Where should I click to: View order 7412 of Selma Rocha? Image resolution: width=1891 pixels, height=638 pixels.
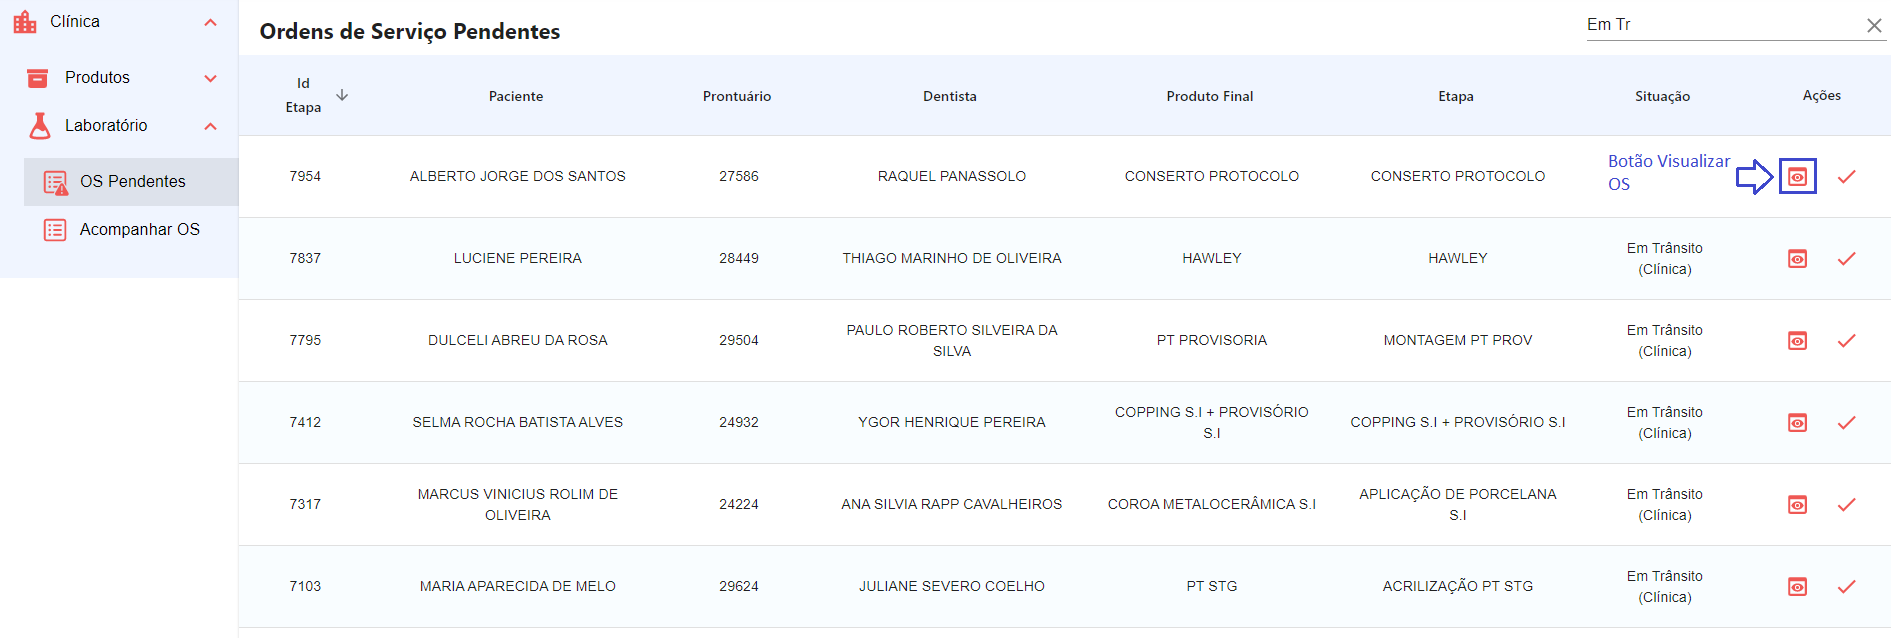coord(1797,423)
